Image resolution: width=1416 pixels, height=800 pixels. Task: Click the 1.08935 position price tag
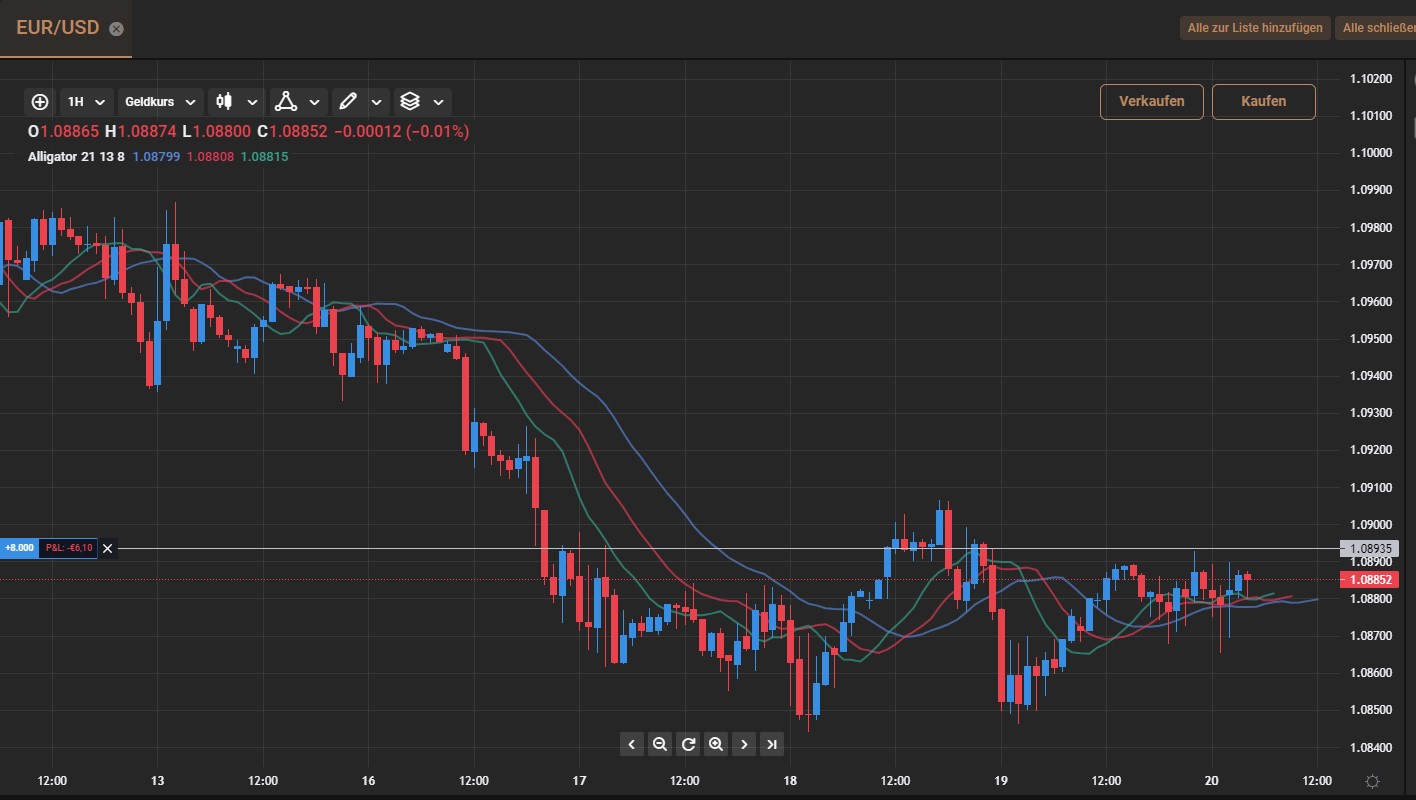(x=1369, y=549)
